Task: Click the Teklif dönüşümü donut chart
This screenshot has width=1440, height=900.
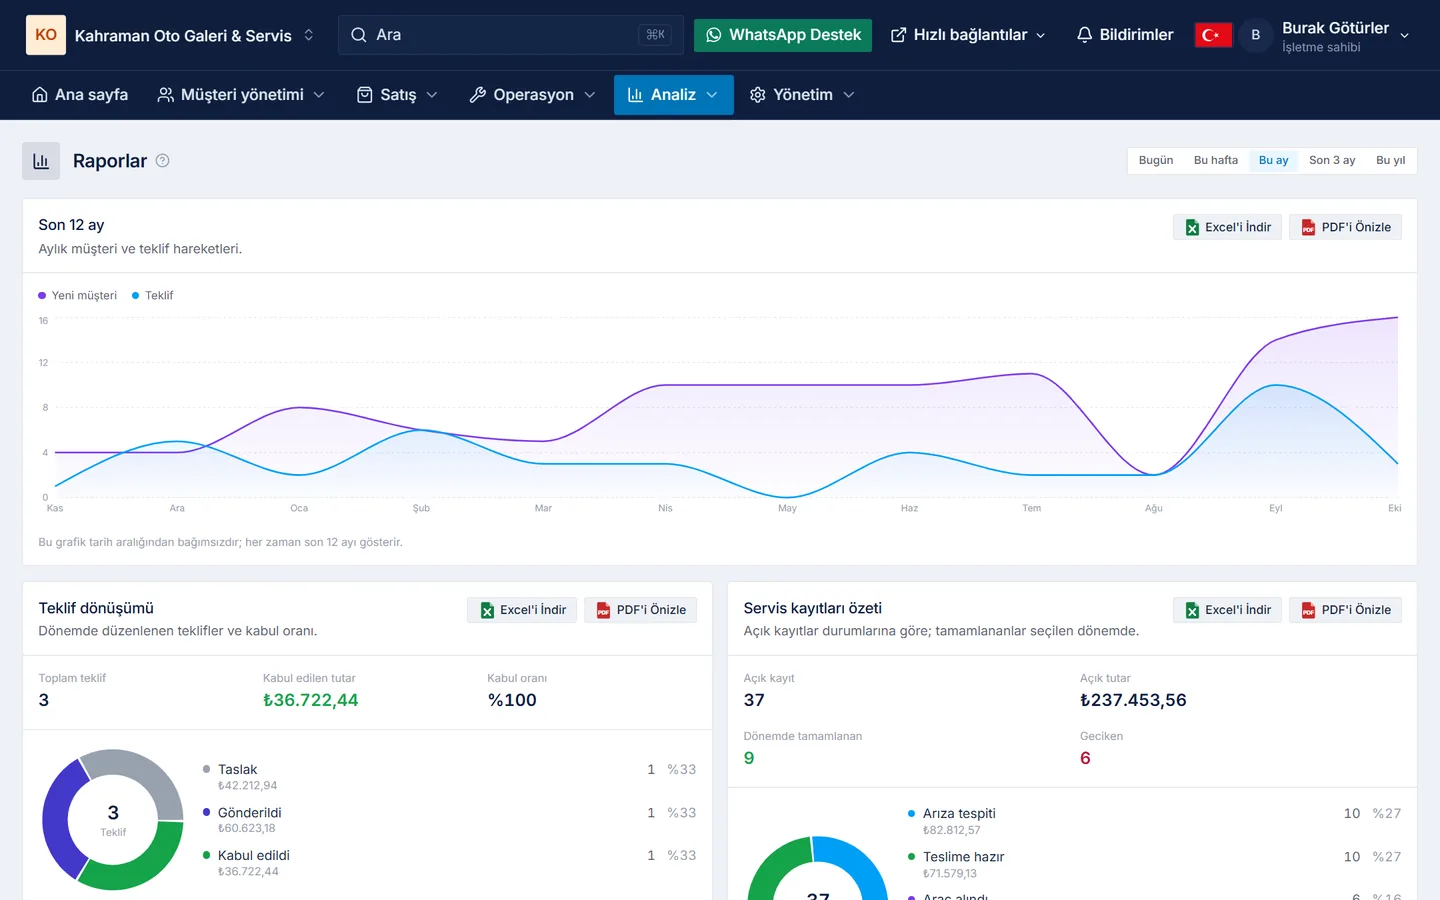Action: (x=113, y=820)
